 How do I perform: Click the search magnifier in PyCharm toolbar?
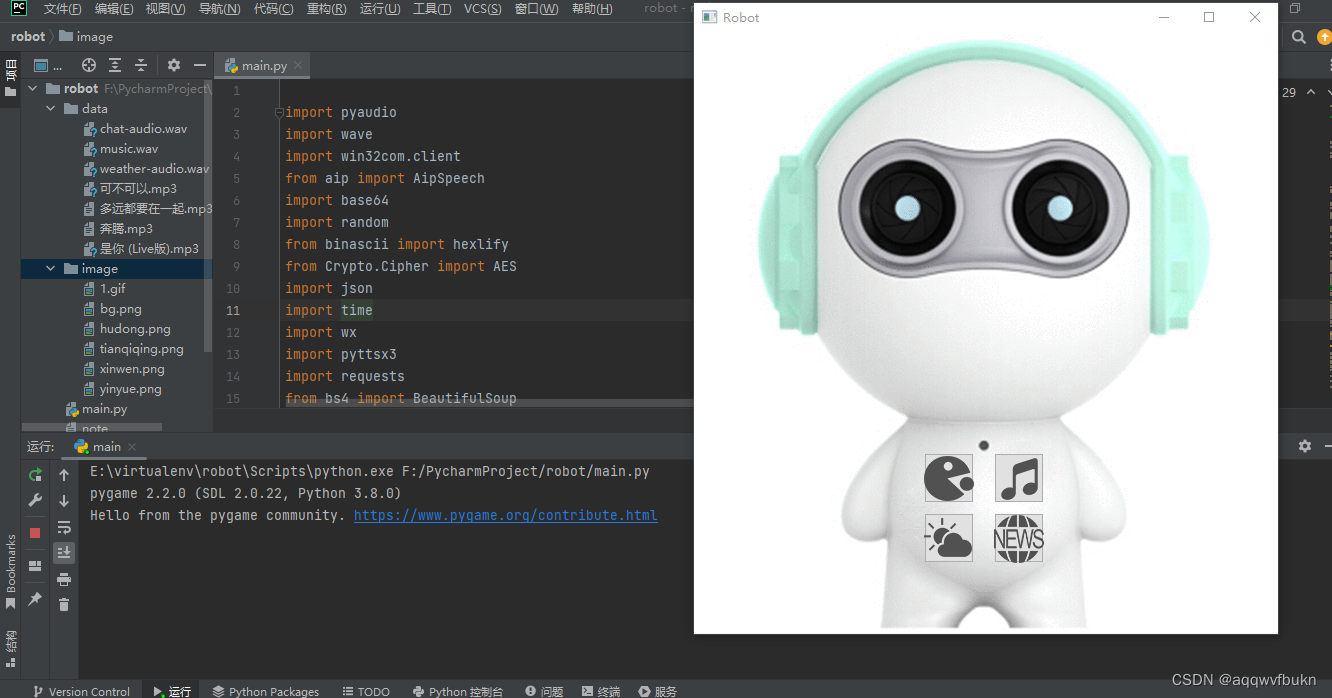[x=1299, y=37]
